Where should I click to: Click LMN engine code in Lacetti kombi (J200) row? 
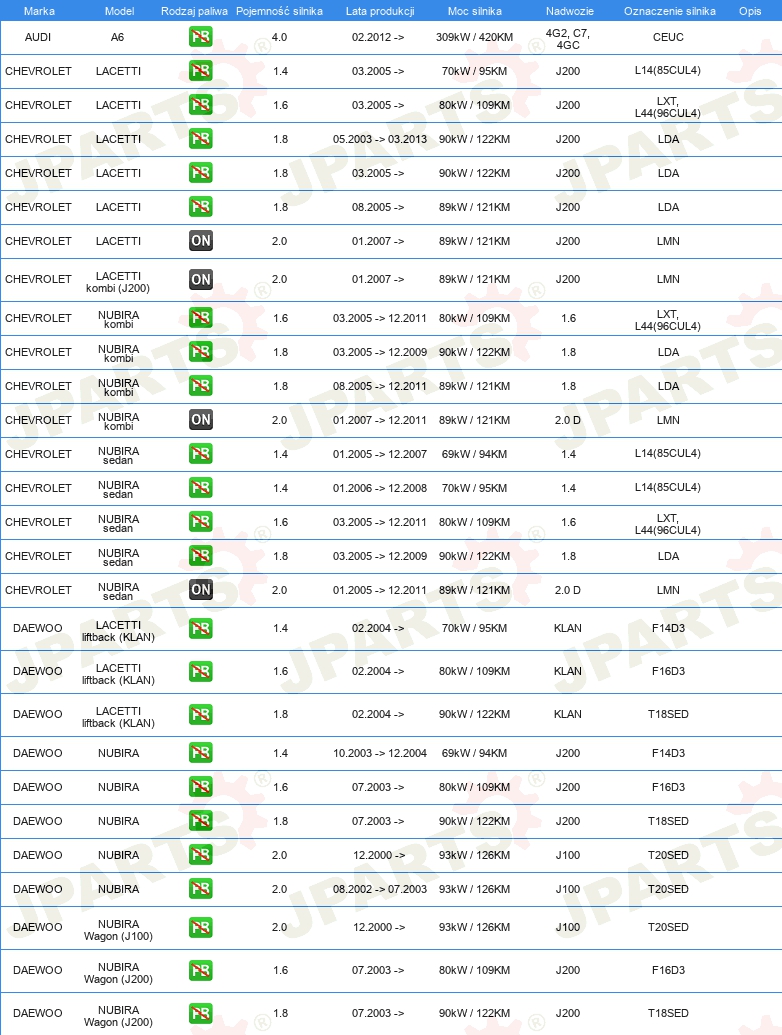click(x=668, y=279)
